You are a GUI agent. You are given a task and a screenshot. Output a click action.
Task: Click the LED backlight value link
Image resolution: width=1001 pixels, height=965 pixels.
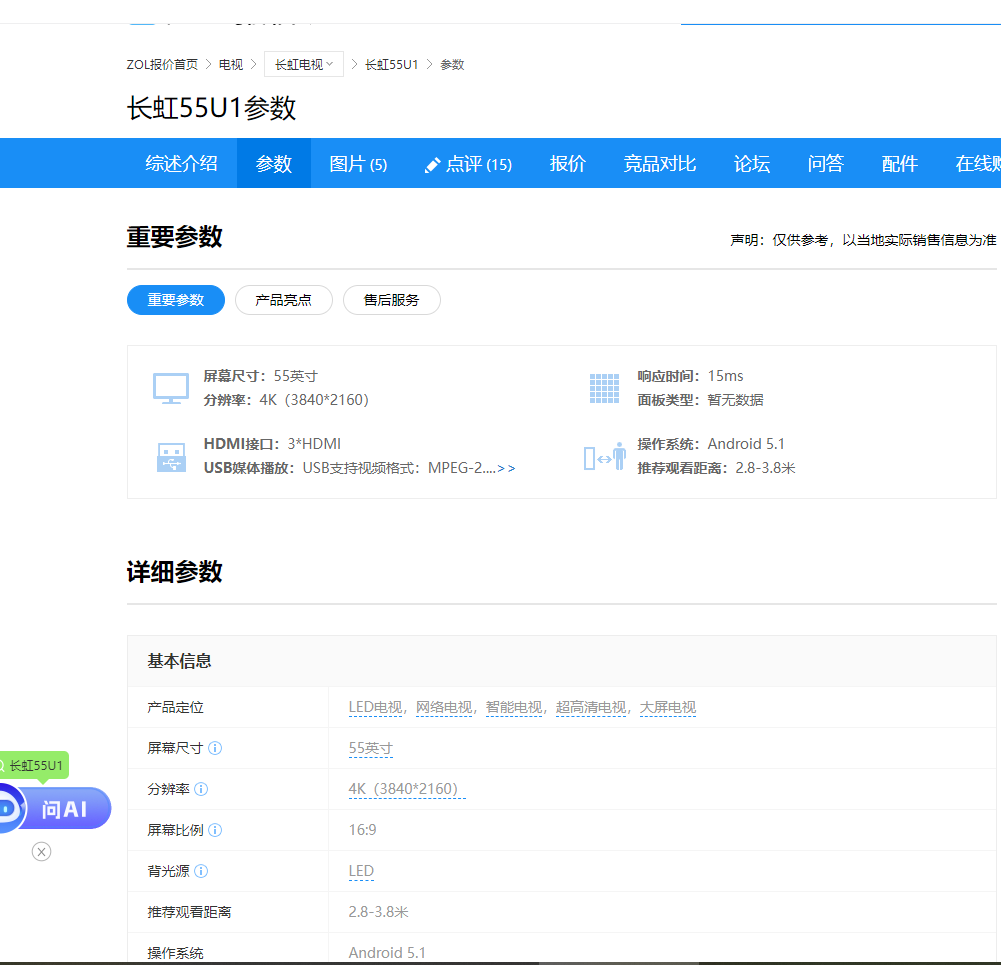[361, 871]
